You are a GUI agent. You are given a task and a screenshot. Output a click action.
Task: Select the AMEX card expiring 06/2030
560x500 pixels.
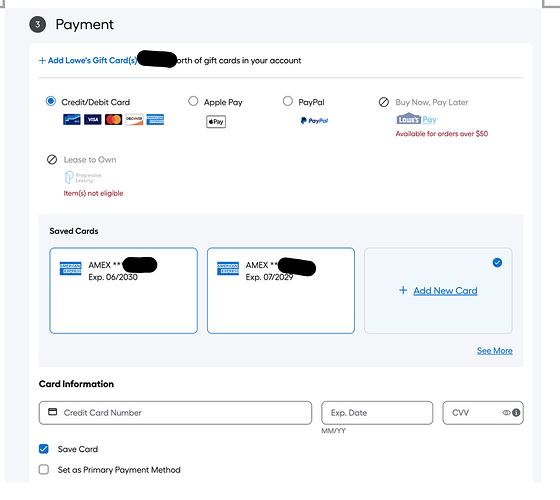[124, 290]
